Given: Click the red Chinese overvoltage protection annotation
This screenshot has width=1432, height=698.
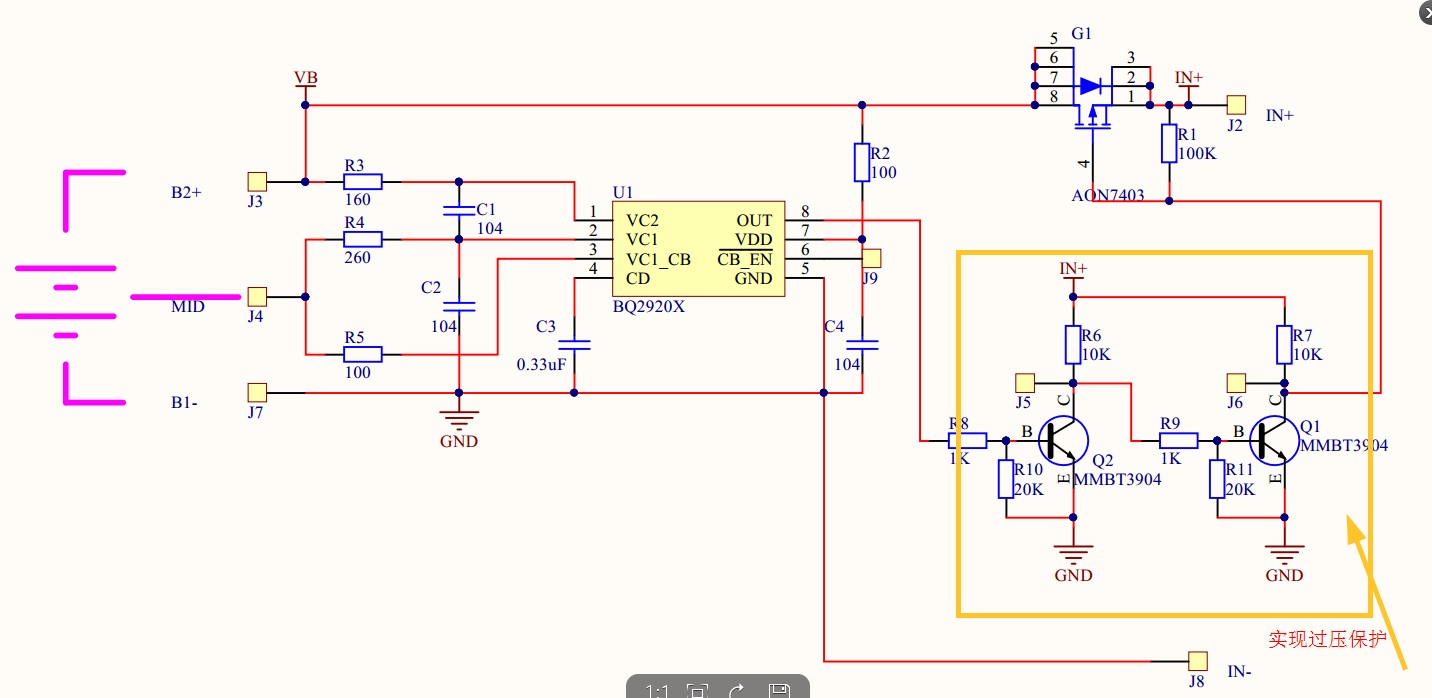Looking at the screenshot, I should click(1327, 638).
